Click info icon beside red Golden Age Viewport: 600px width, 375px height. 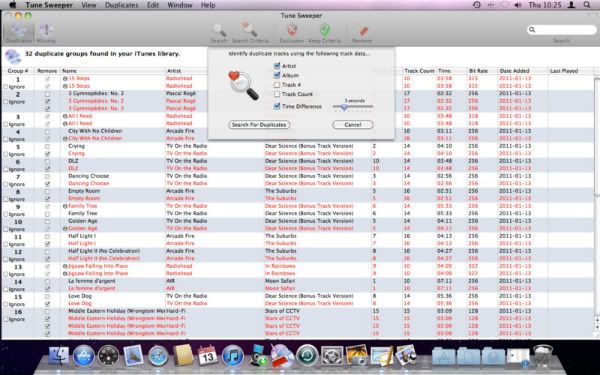click(x=65, y=228)
